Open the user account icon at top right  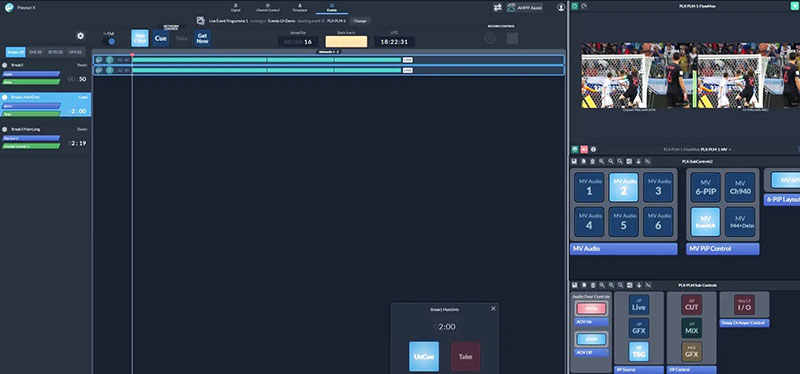tap(561, 8)
